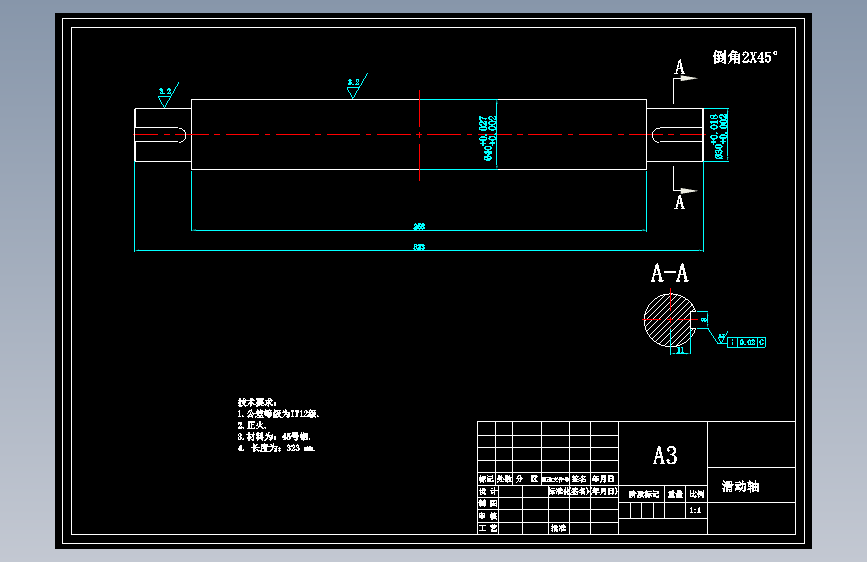Viewport: 867px width, 562px height.
Task: Click the '设计' row label
Action: (488, 491)
